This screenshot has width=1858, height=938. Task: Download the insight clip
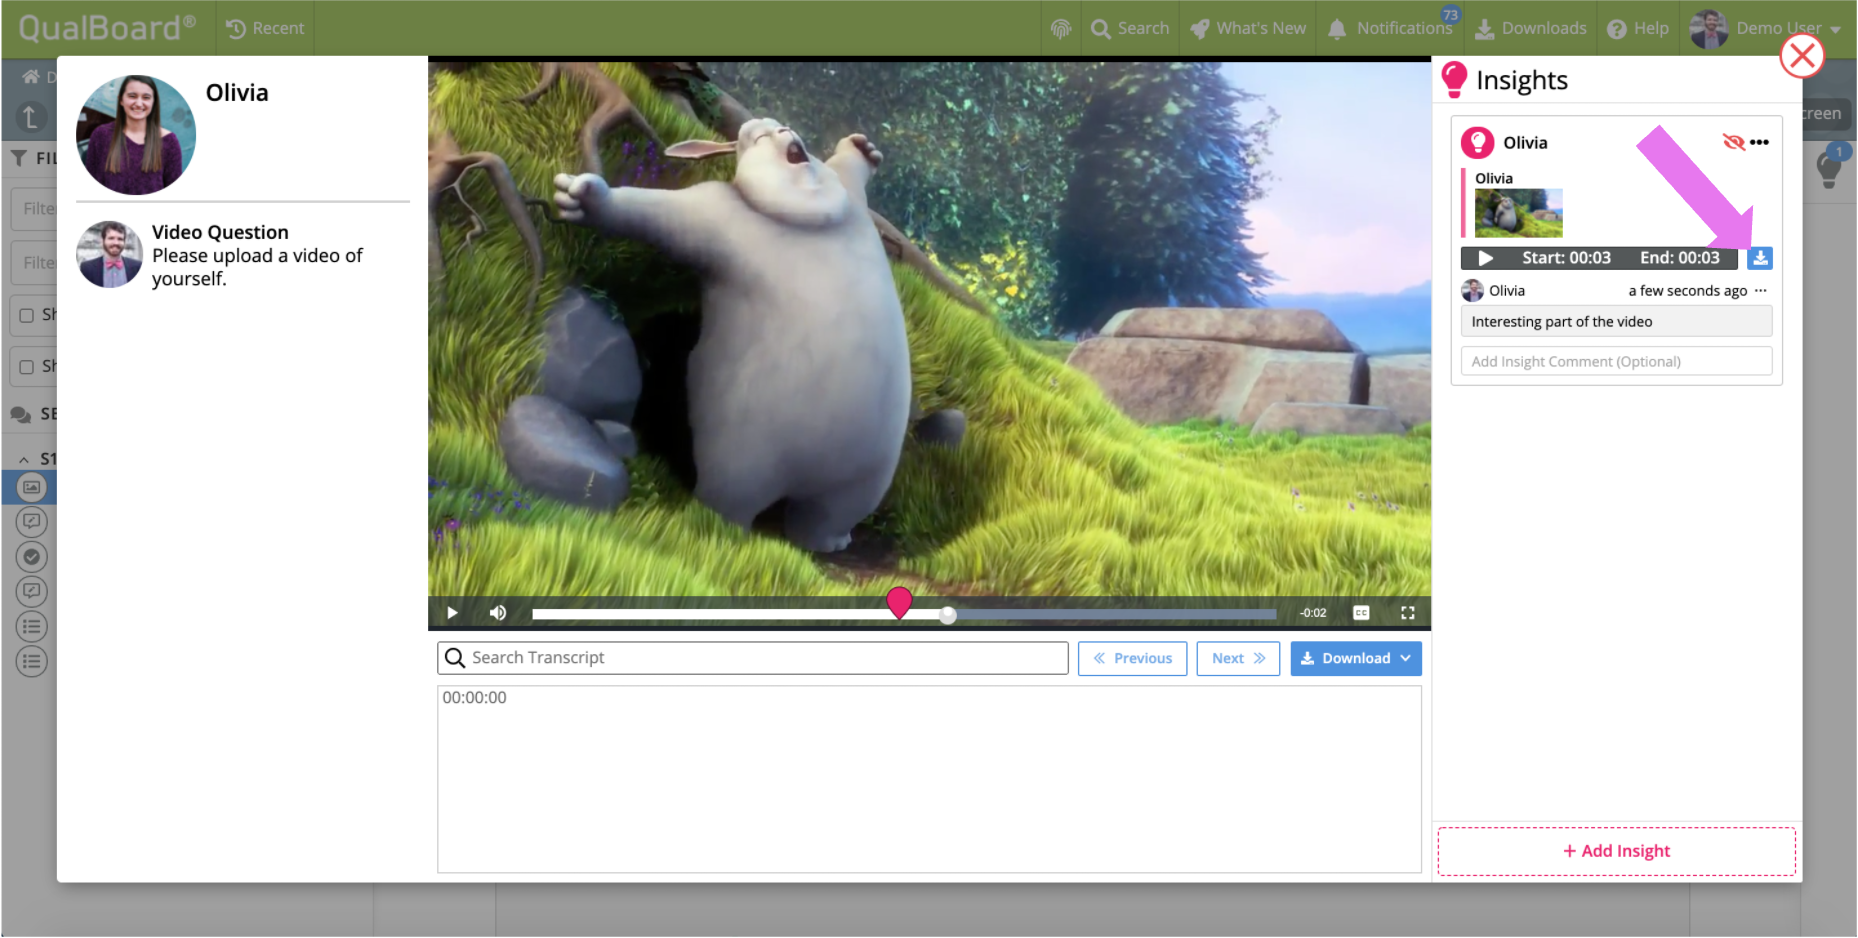tap(1760, 258)
